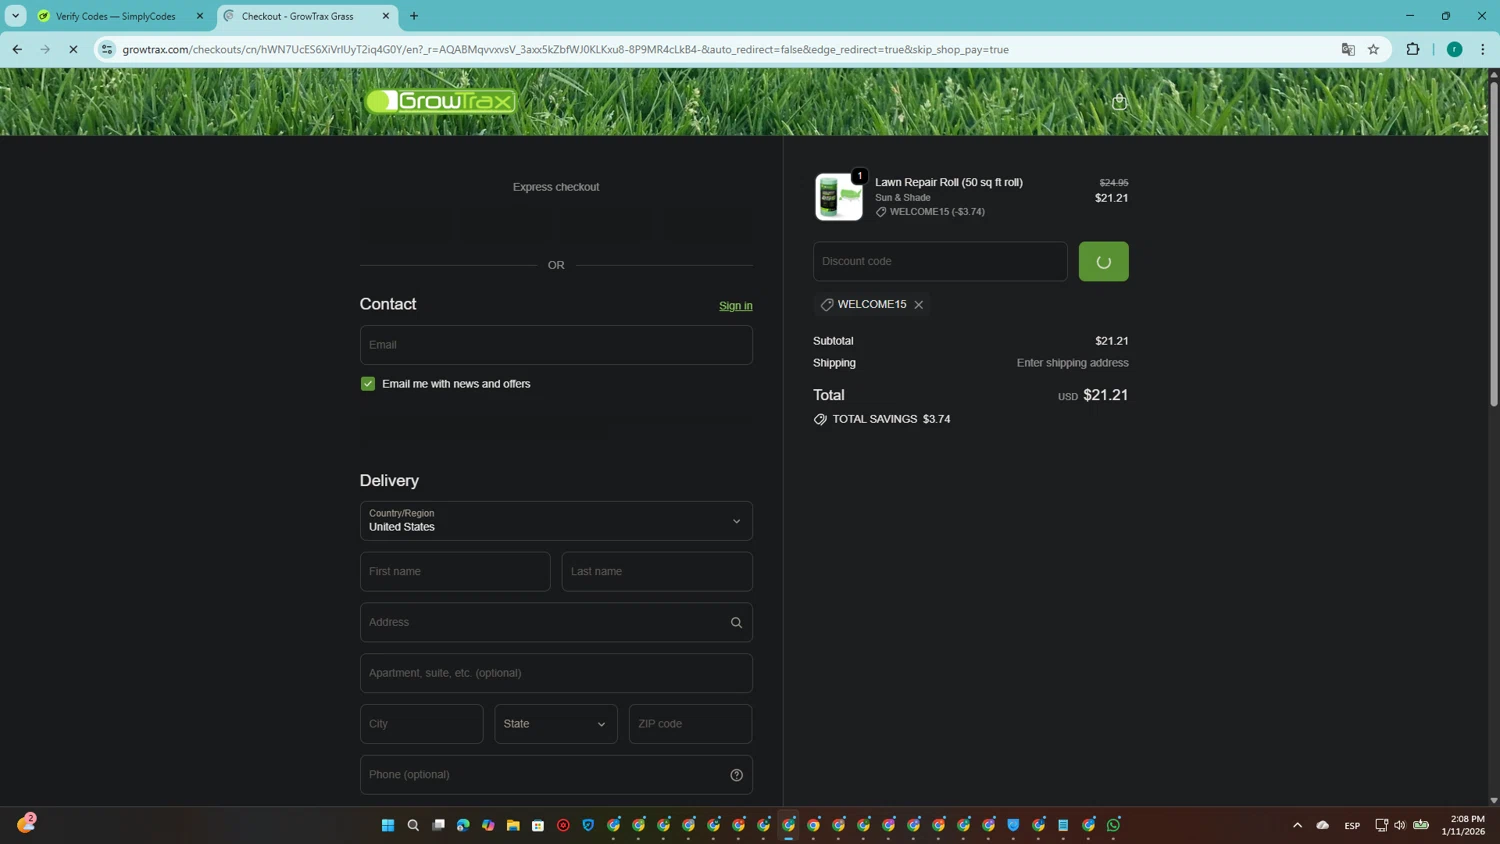
Task: Open Microsoft Edge from the taskbar
Action: pyautogui.click(x=463, y=825)
